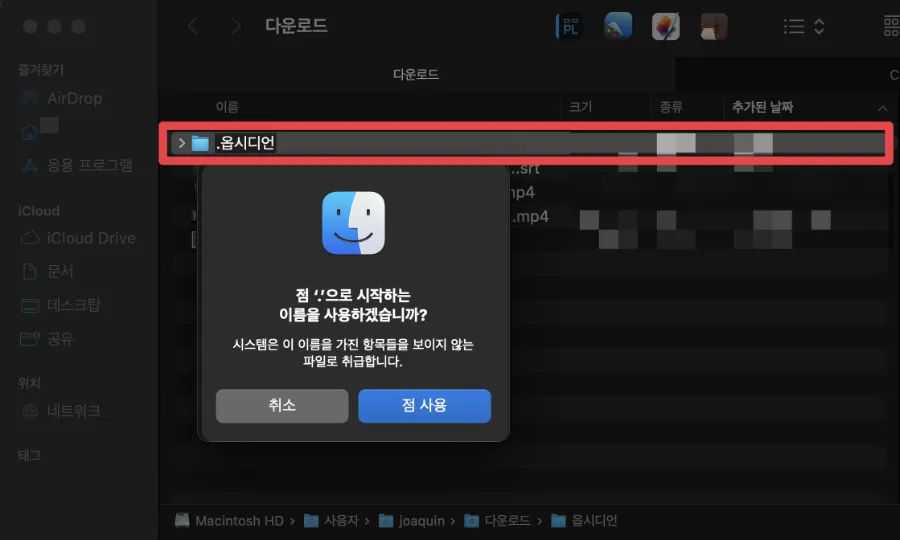Click the 취소 button in the dialog

point(282,406)
